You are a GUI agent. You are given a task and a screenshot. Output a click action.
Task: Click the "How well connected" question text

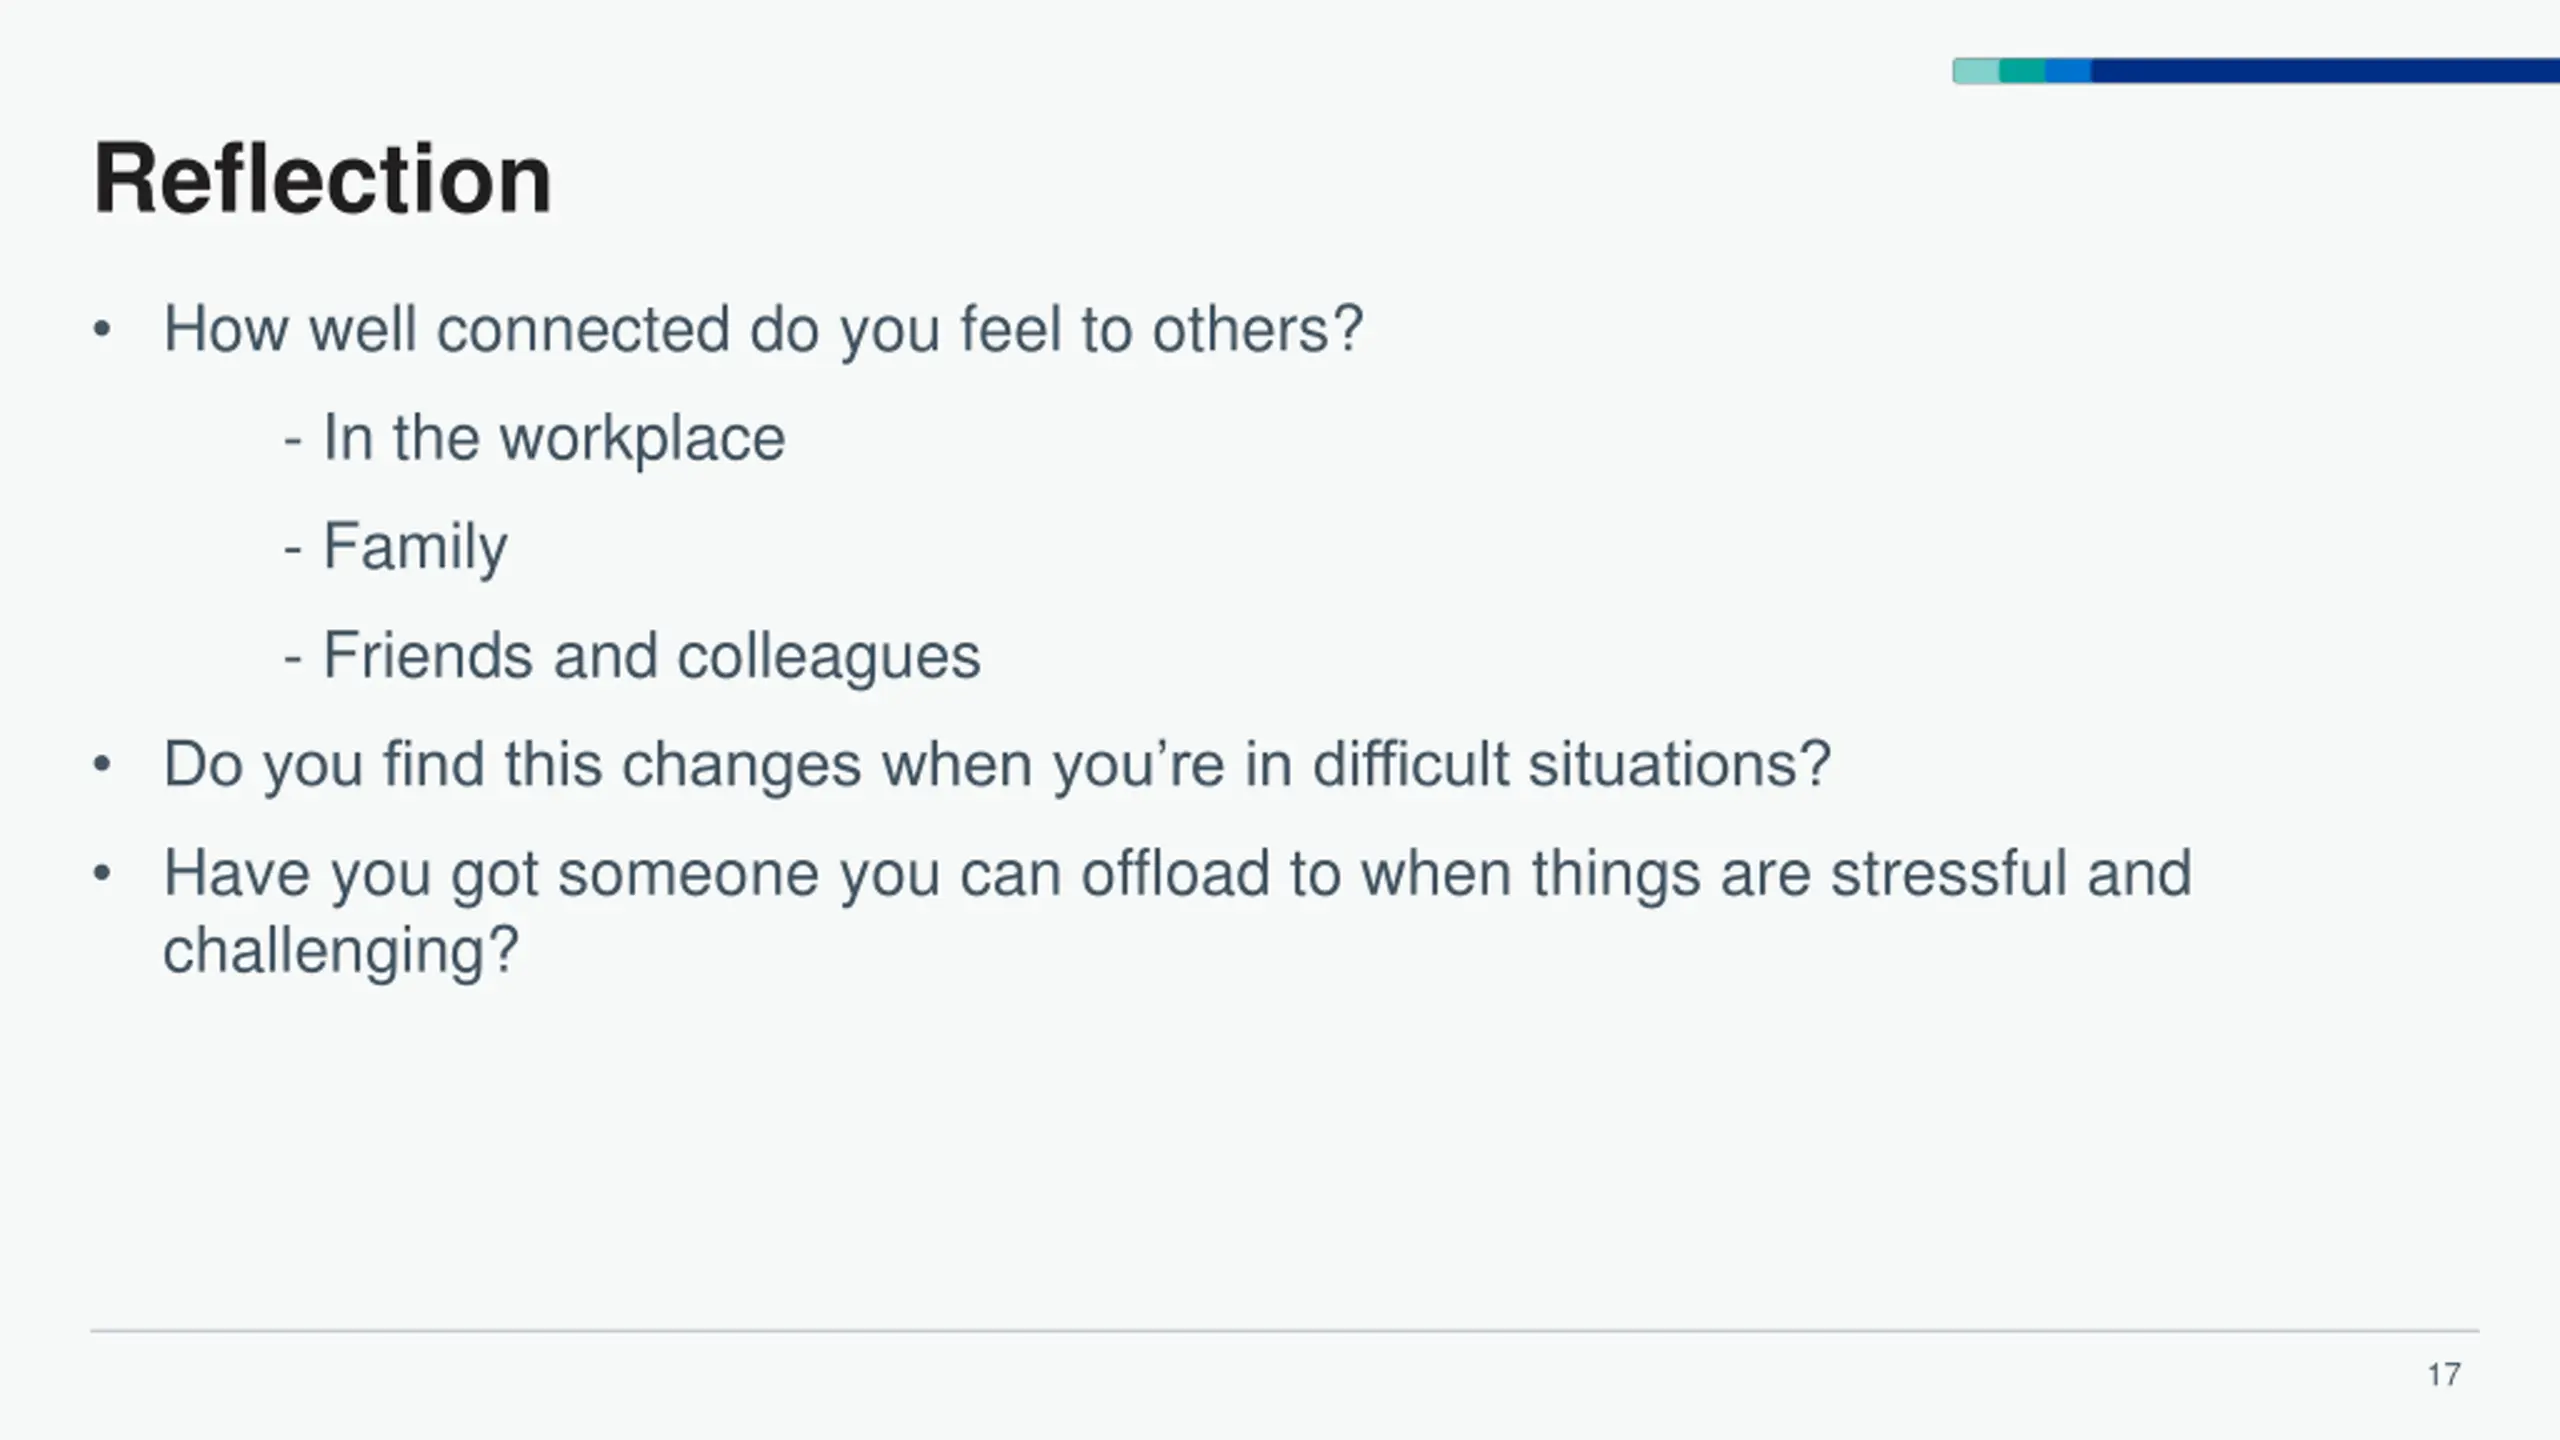pyautogui.click(x=762, y=330)
